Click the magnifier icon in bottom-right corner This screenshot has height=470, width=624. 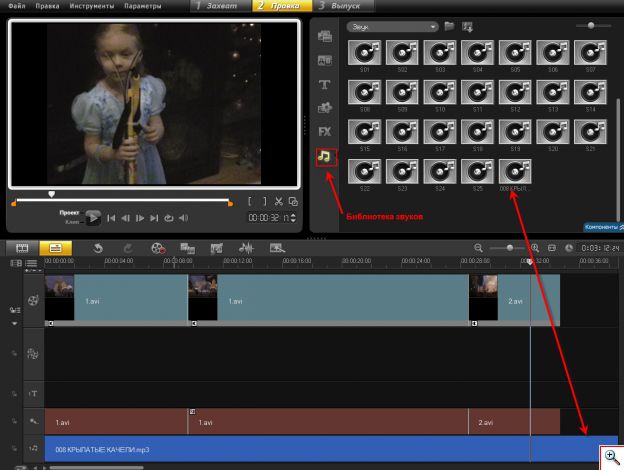pos(612,457)
